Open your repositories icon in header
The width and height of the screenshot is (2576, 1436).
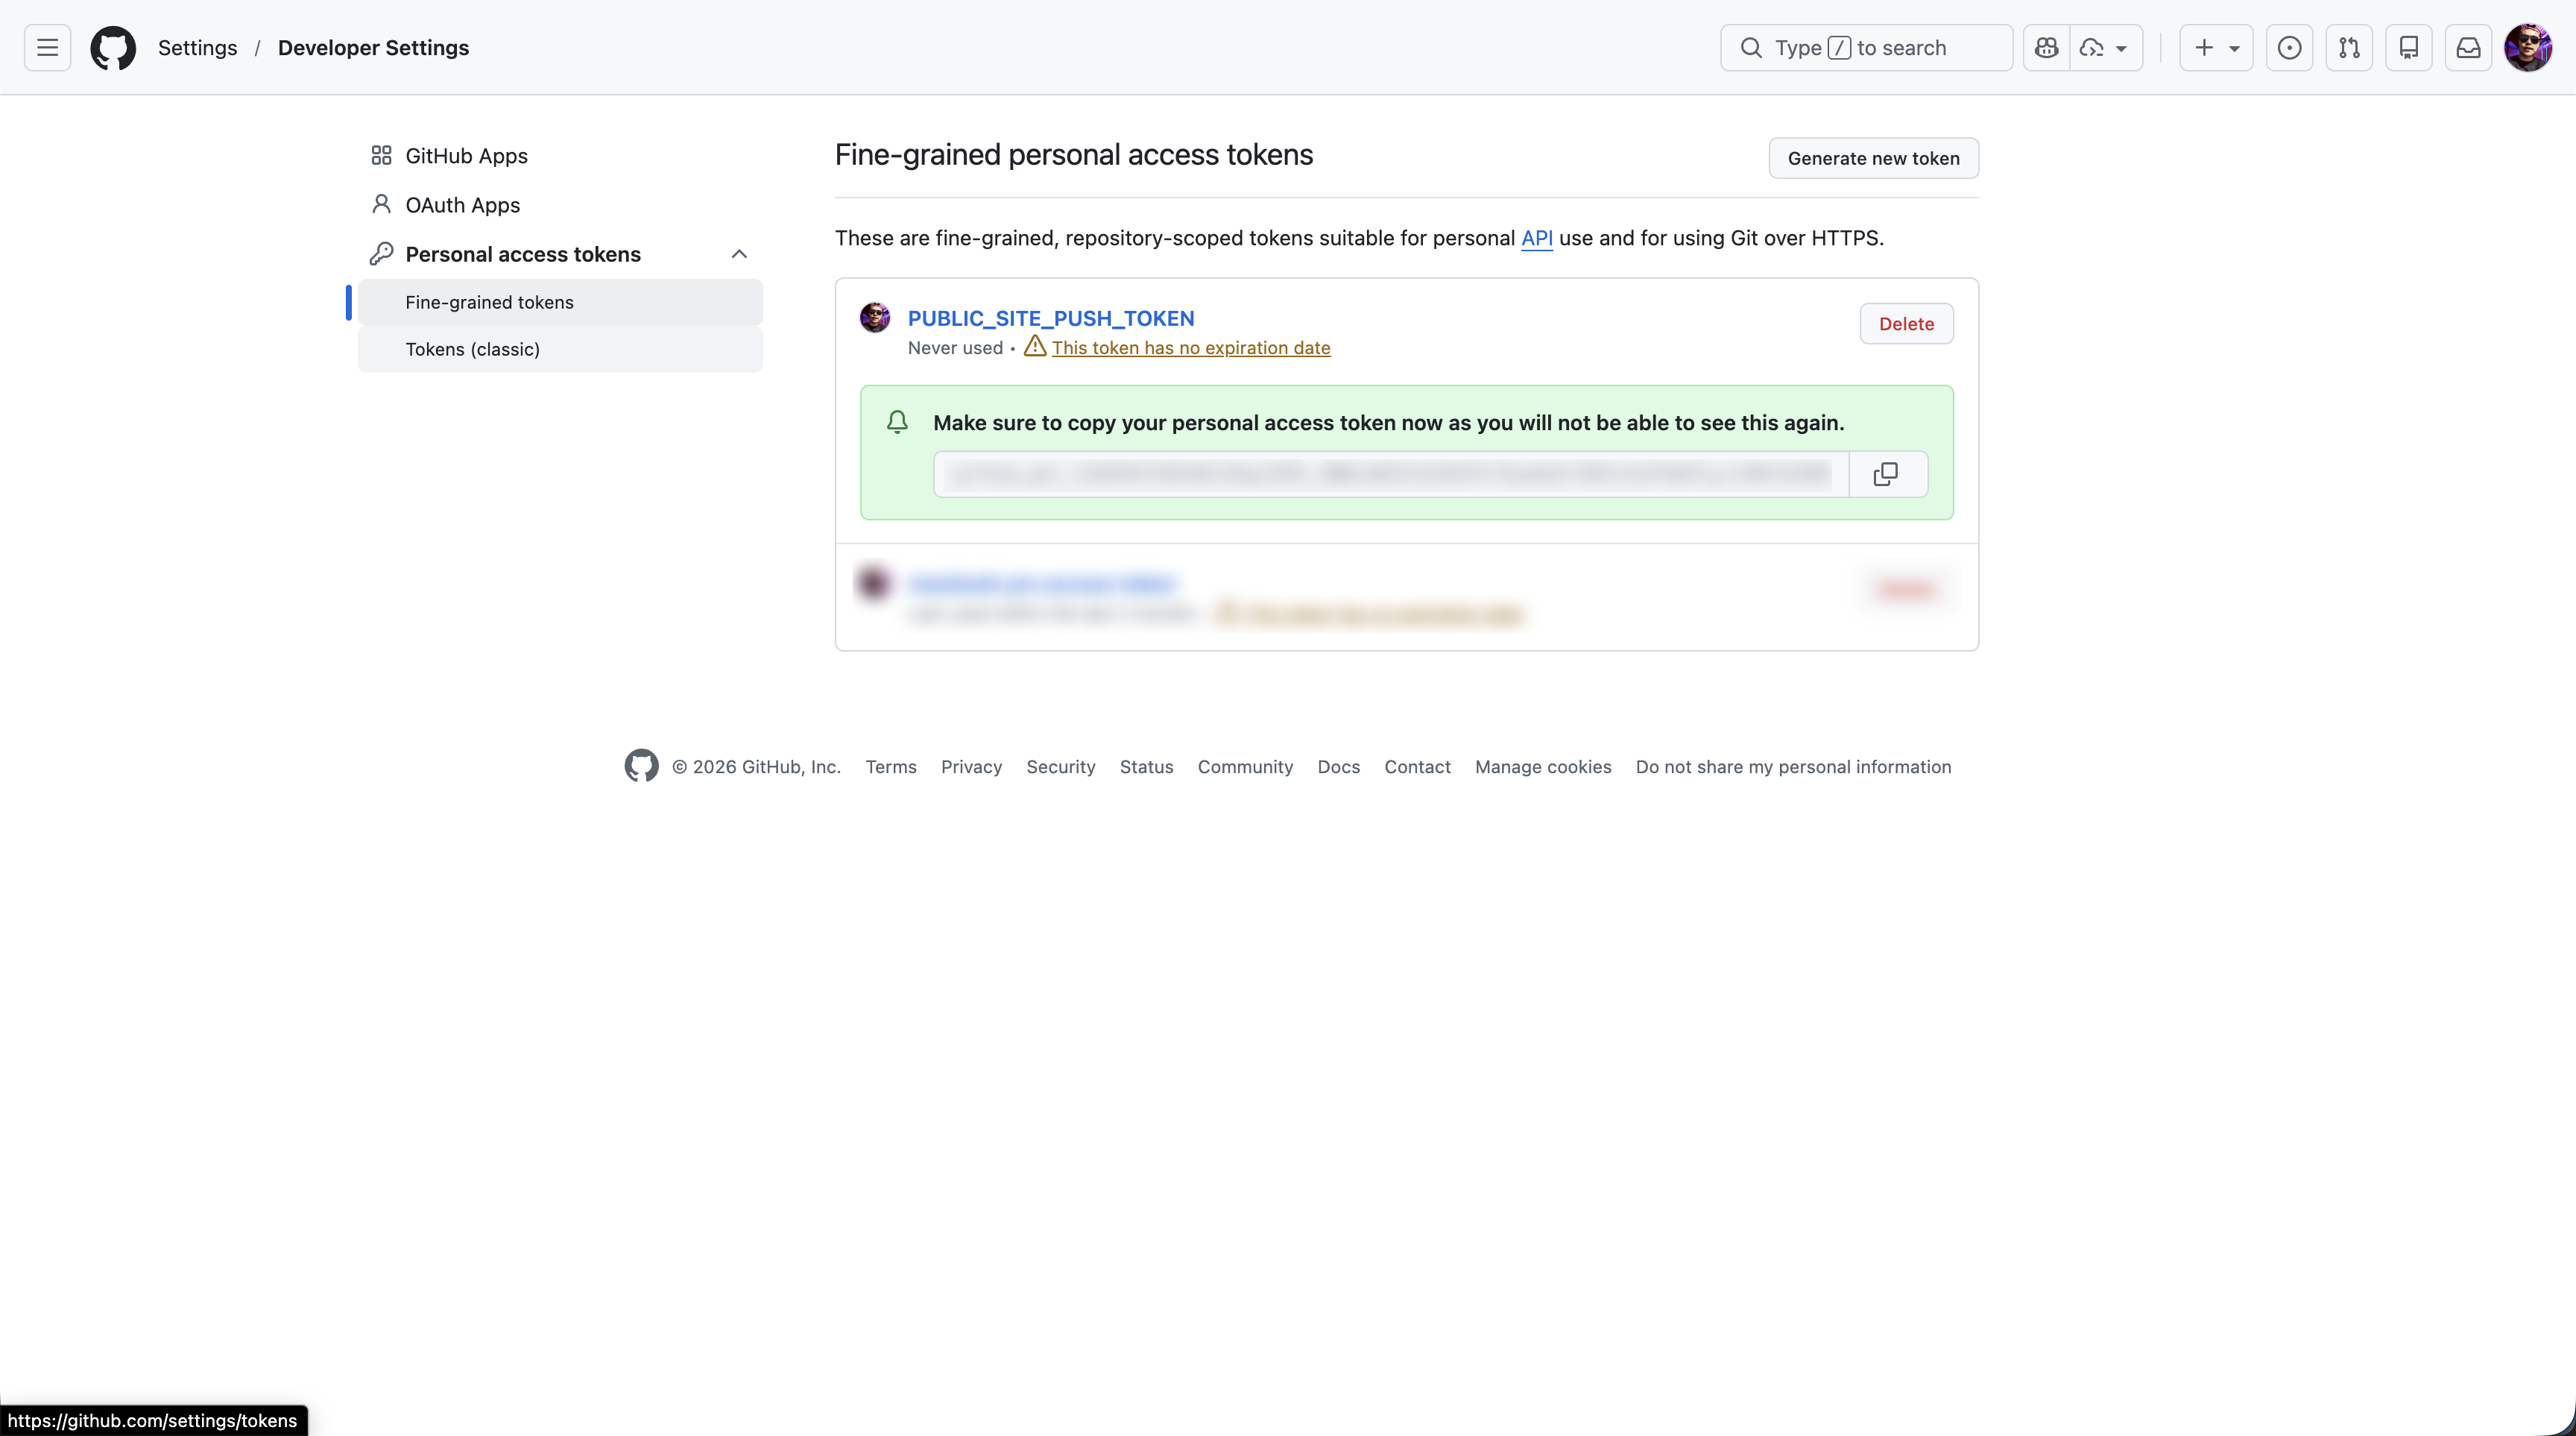click(2409, 48)
